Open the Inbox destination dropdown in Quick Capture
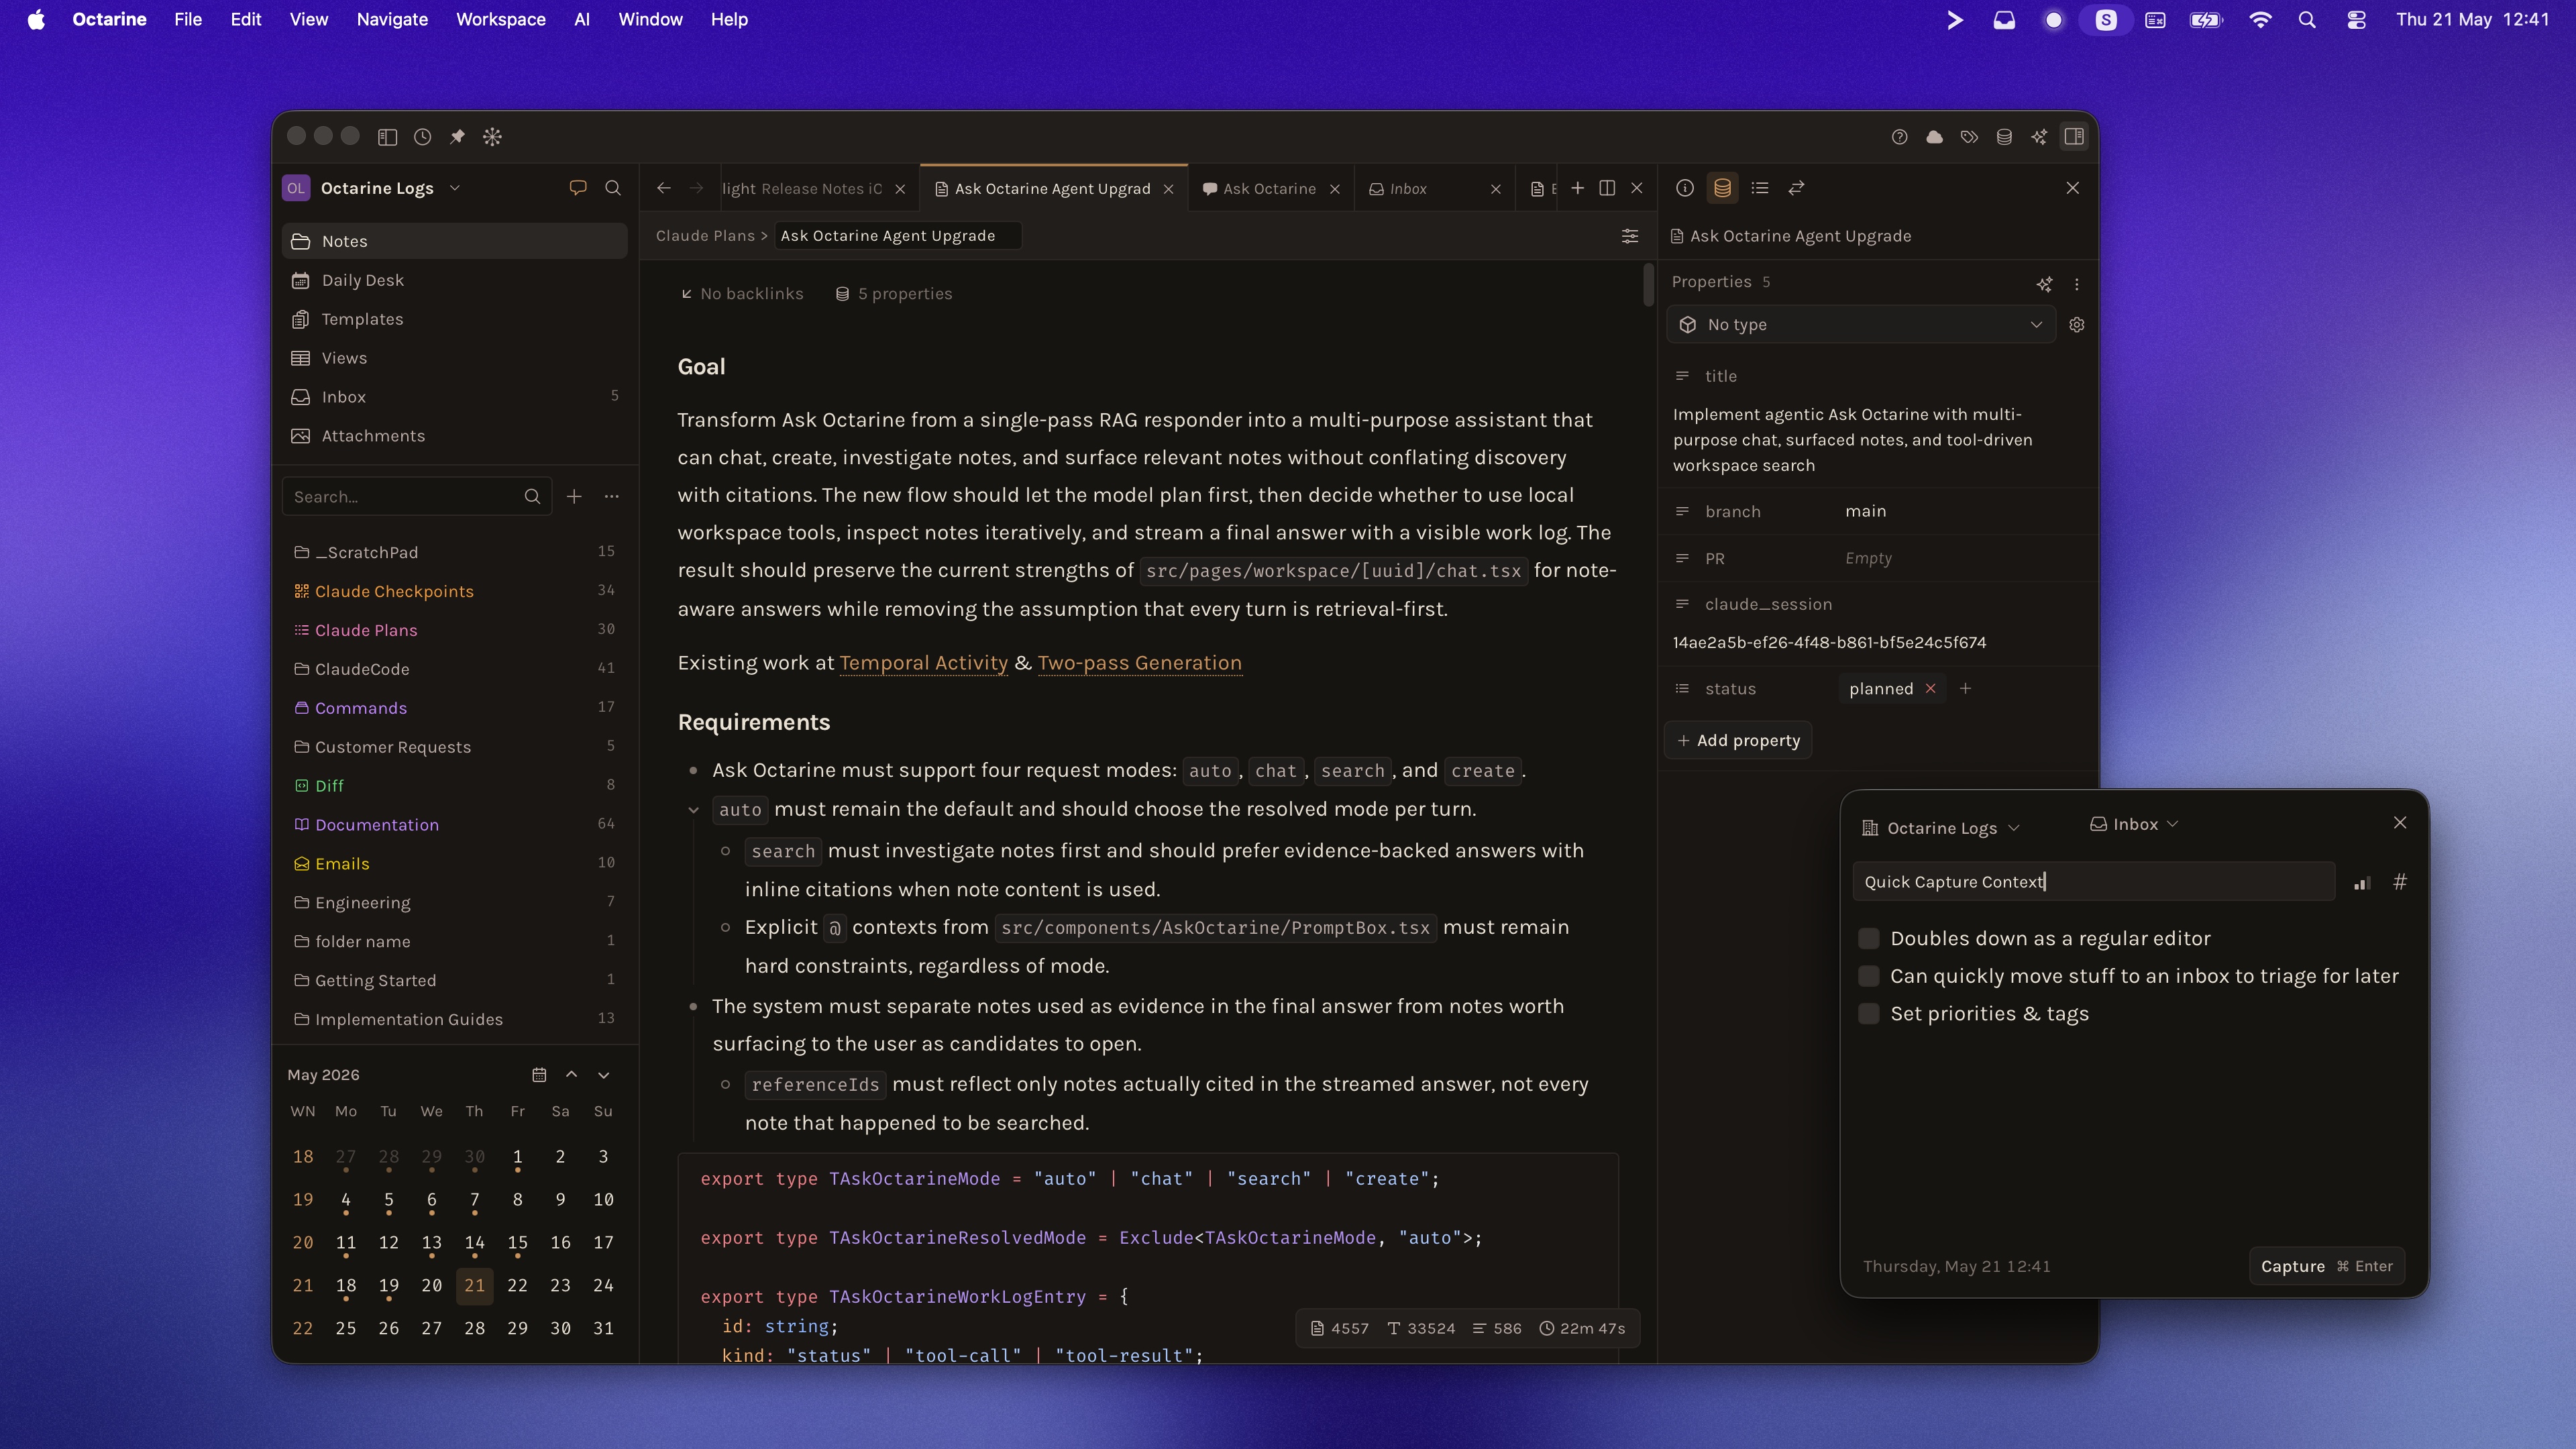 click(2134, 824)
